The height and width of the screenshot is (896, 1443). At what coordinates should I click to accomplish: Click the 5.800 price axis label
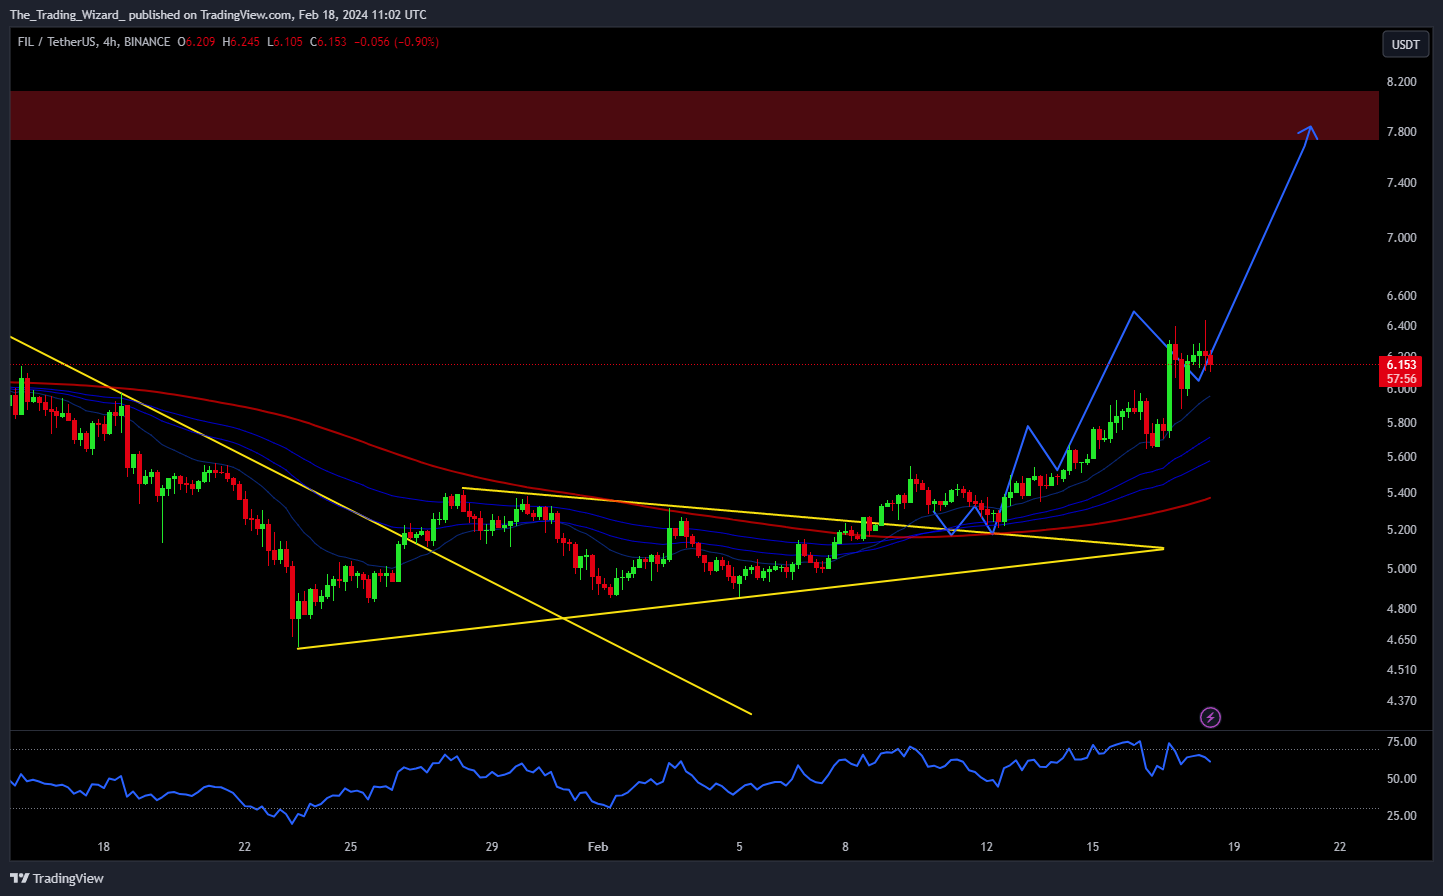tap(1401, 423)
